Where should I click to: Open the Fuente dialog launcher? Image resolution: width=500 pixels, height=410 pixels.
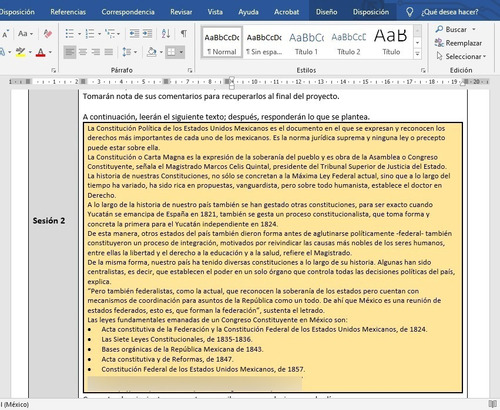click(x=53, y=70)
